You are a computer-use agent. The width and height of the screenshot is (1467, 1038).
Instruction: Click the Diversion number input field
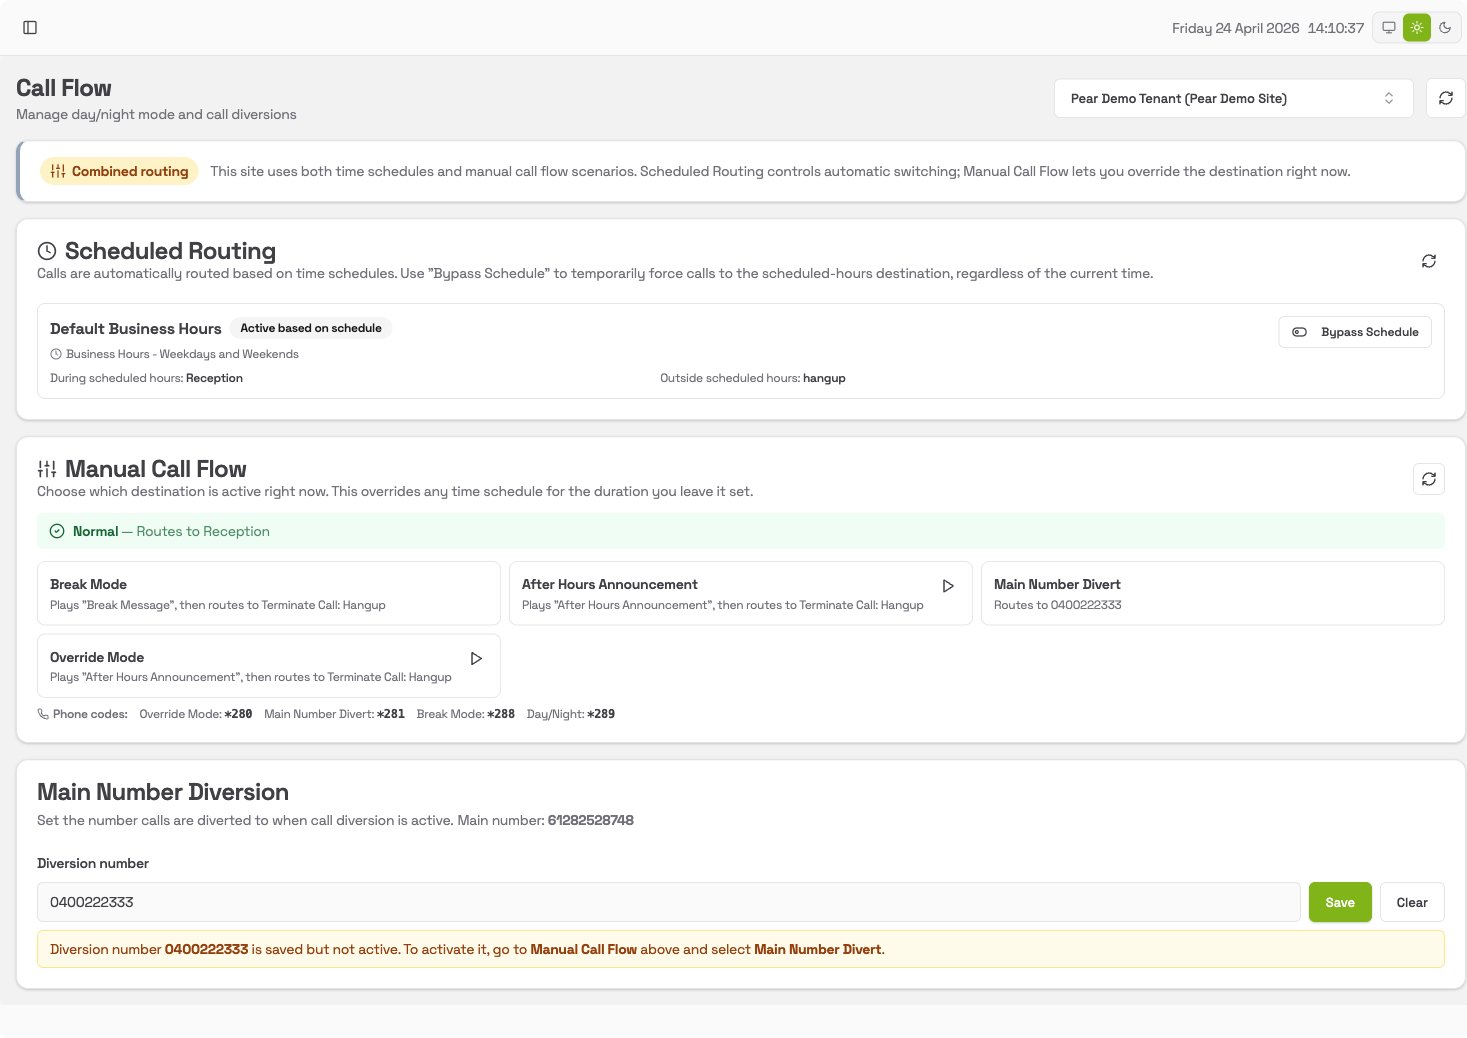669,902
